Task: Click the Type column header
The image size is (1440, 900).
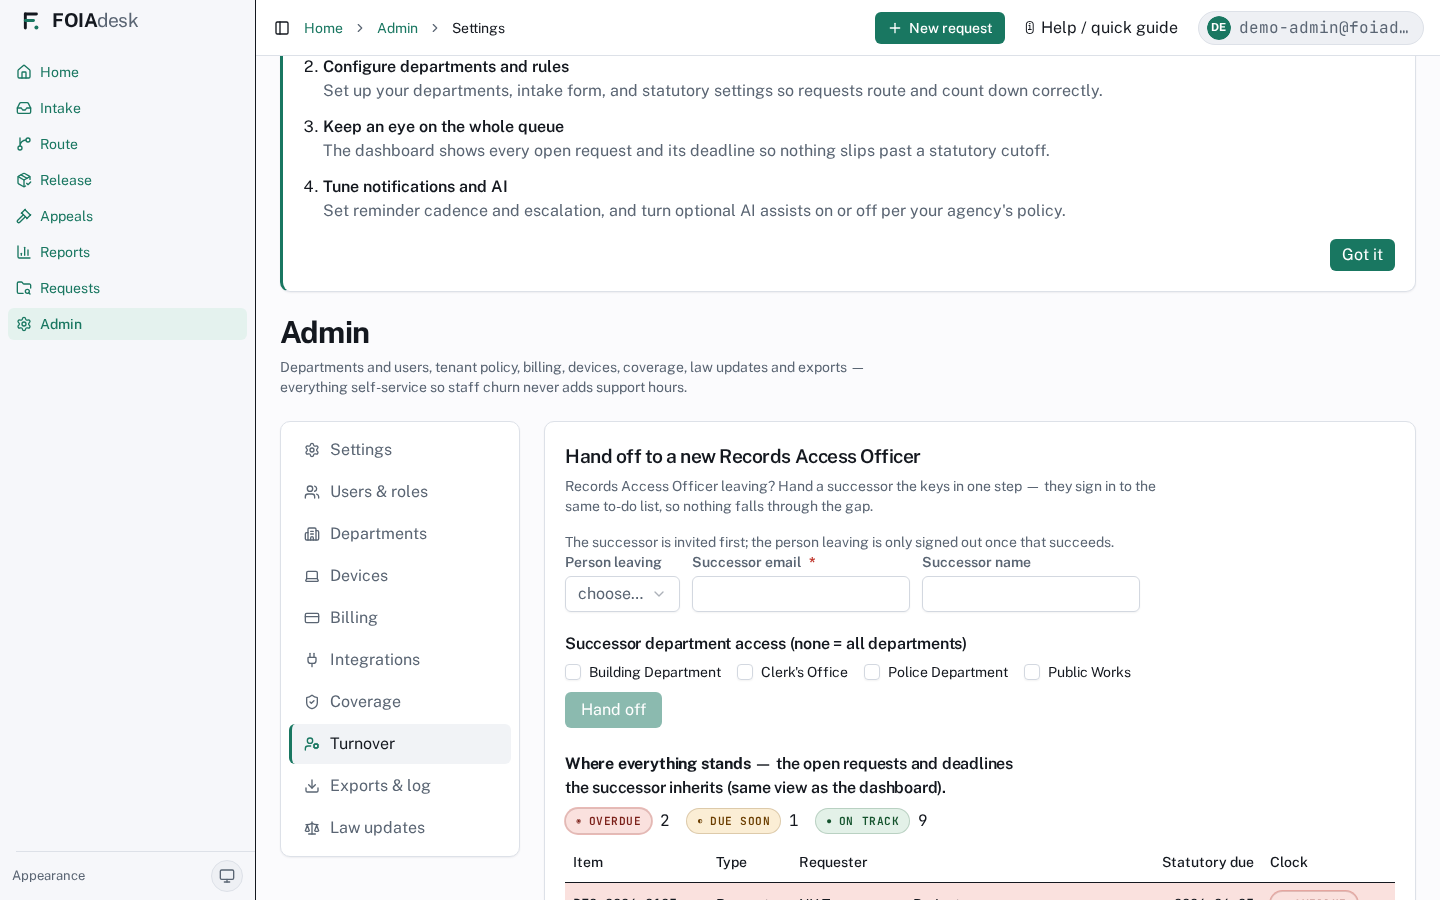Action: 731,862
